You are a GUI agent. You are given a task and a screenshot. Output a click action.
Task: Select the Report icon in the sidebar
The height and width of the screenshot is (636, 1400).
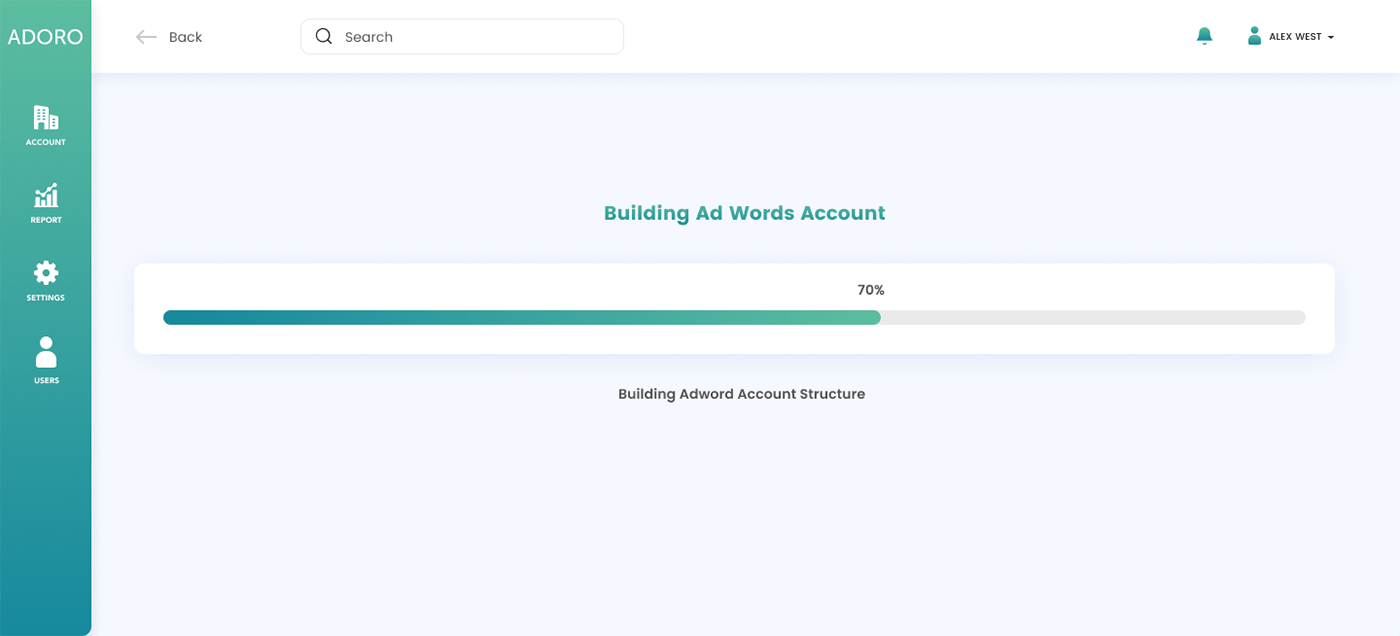[x=45, y=196]
